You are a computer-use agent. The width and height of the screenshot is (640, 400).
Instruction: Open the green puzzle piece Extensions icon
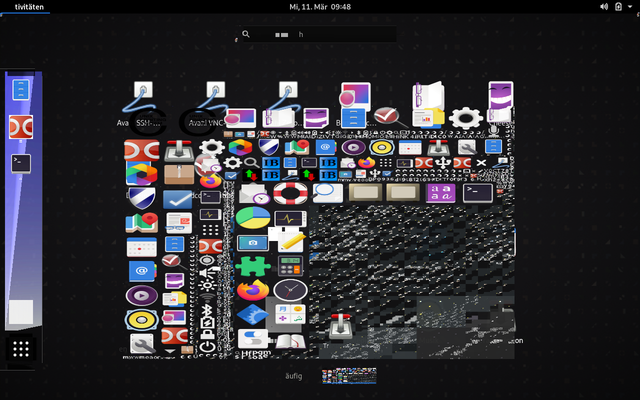[253, 266]
